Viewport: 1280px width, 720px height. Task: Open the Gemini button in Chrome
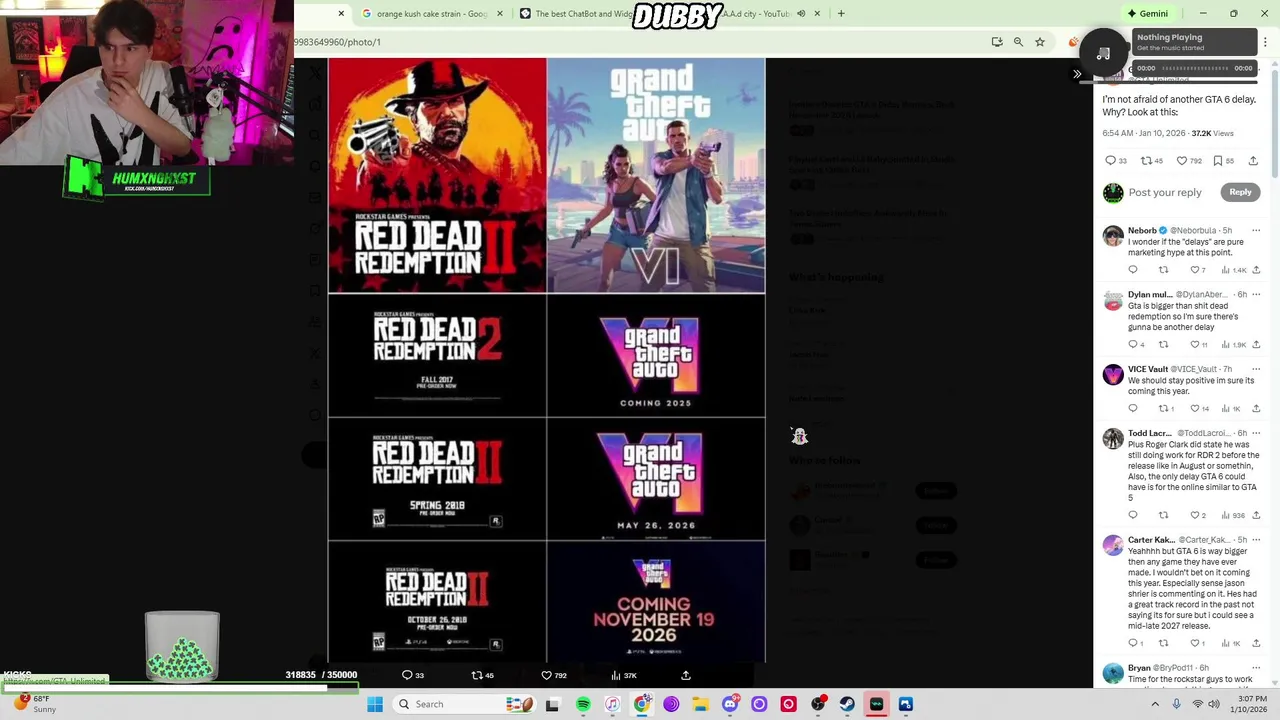(1148, 14)
